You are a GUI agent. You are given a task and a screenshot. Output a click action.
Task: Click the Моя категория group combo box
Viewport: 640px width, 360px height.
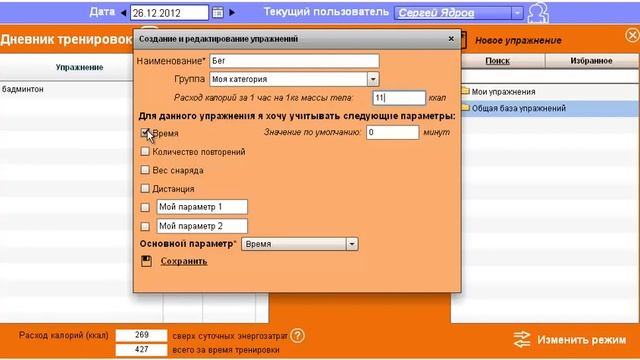click(x=294, y=79)
